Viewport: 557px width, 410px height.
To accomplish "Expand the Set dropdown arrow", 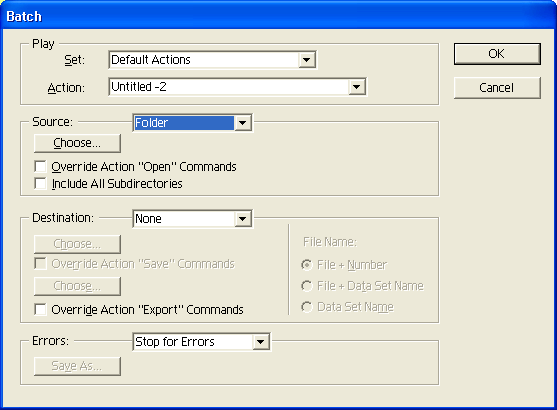I will (307, 60).
